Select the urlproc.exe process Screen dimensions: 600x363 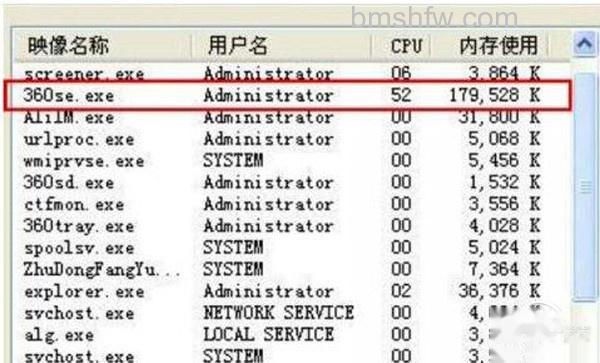pos(292,139)
